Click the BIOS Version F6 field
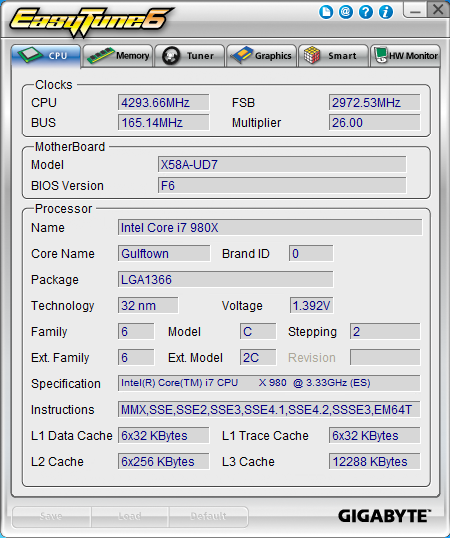 [x=282, y=186]
